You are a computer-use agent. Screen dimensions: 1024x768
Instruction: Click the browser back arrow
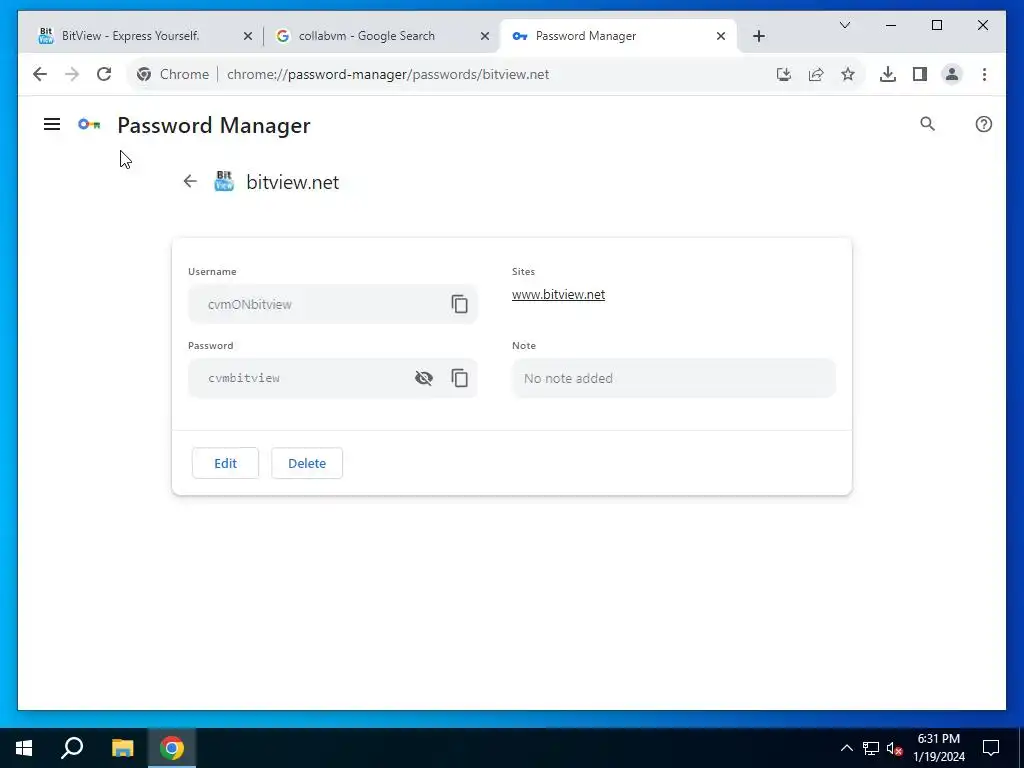(40, 74)
